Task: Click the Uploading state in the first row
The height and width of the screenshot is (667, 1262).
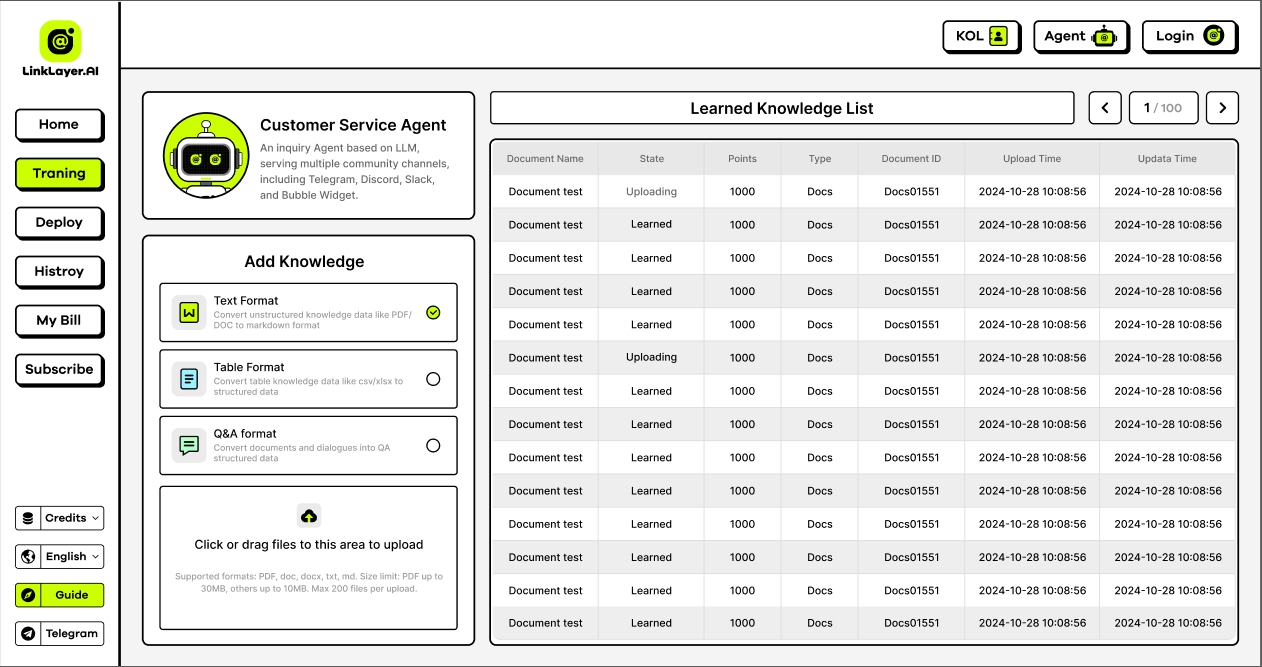Action: (652, 192)
